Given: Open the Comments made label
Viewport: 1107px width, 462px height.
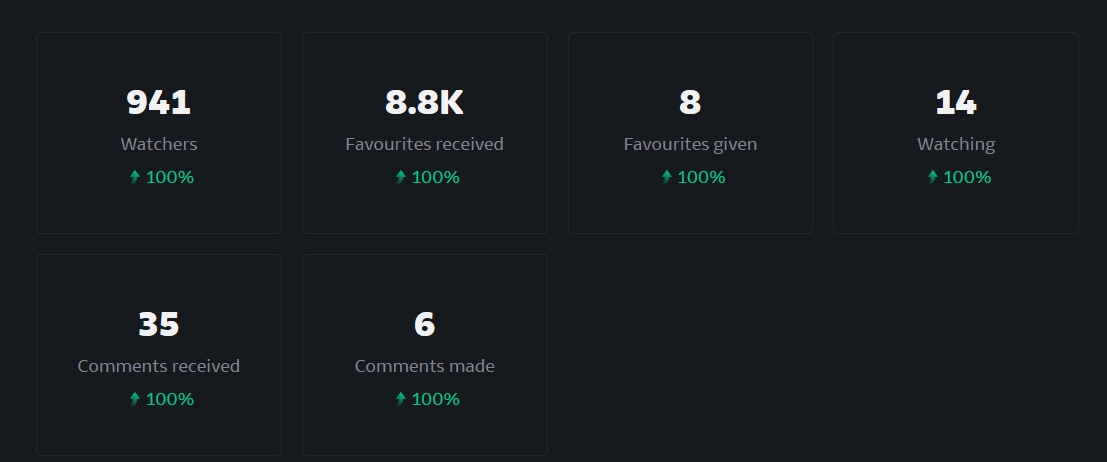Looking at the screenshot, I should pos(424,366).
